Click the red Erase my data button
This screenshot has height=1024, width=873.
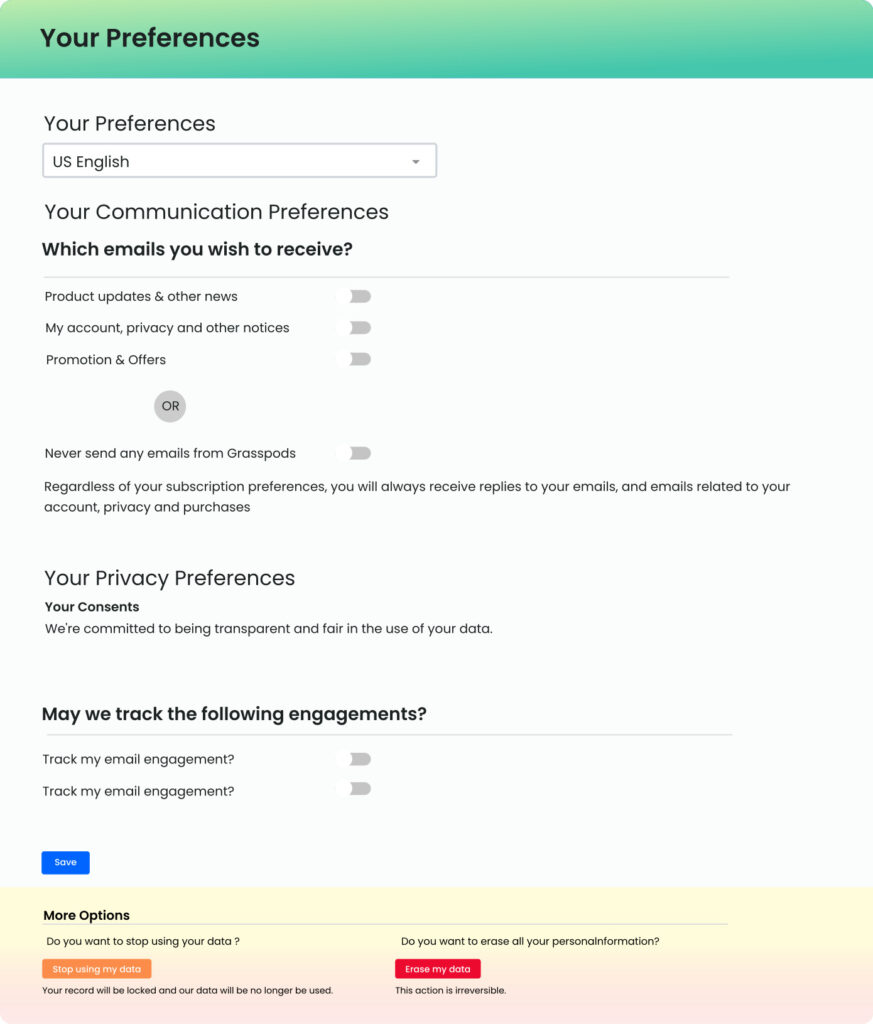click(437, 969)
